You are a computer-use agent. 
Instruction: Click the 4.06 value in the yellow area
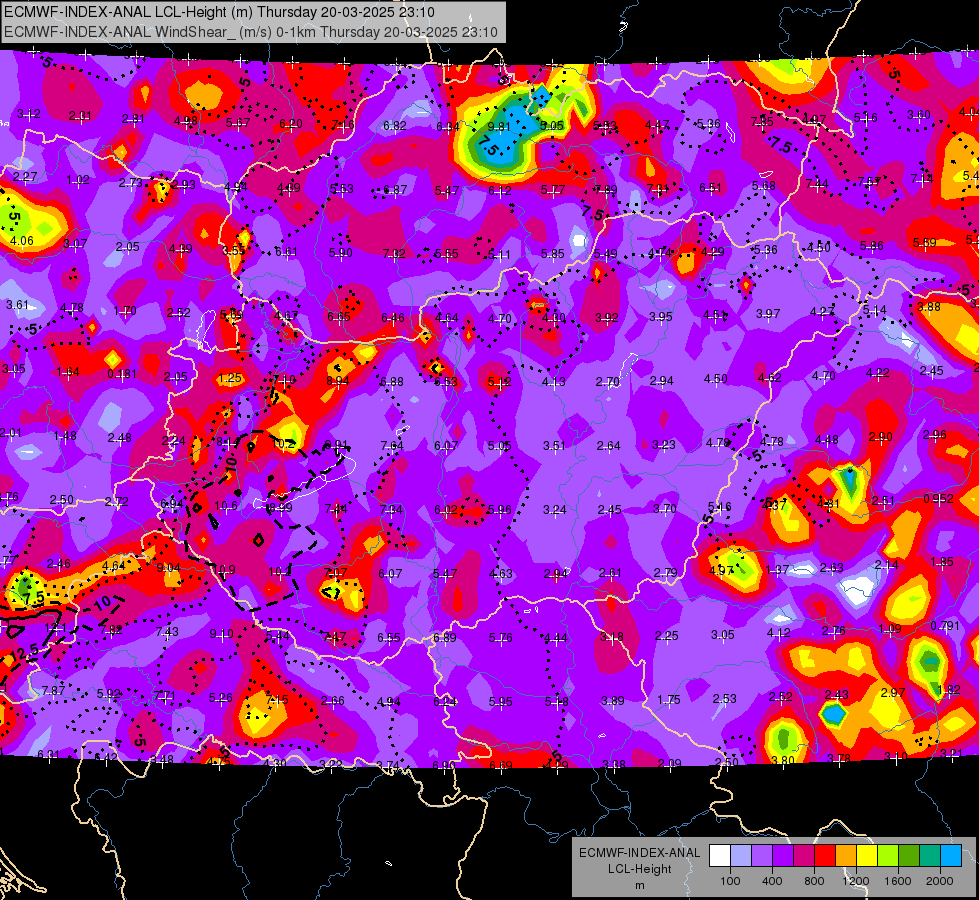pos(22,240)
